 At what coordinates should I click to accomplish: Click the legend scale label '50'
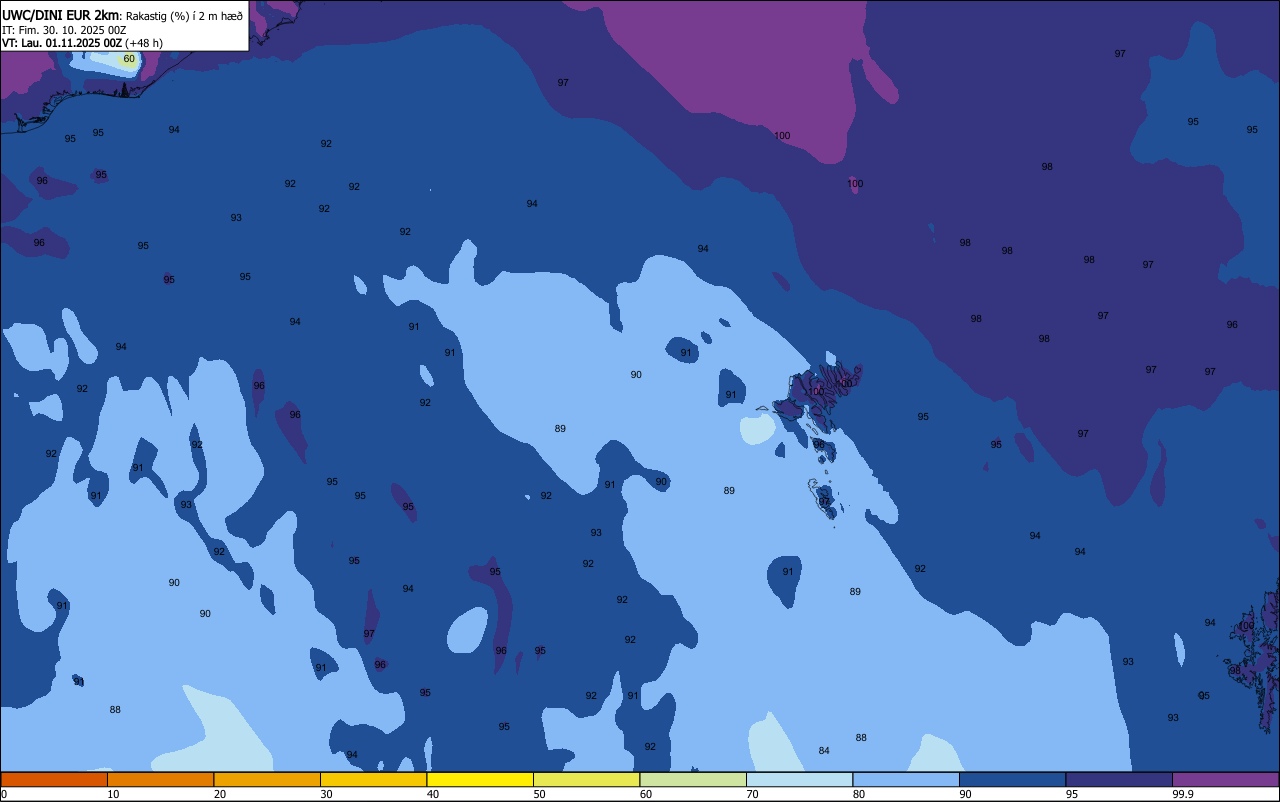[x=539, y=794]
